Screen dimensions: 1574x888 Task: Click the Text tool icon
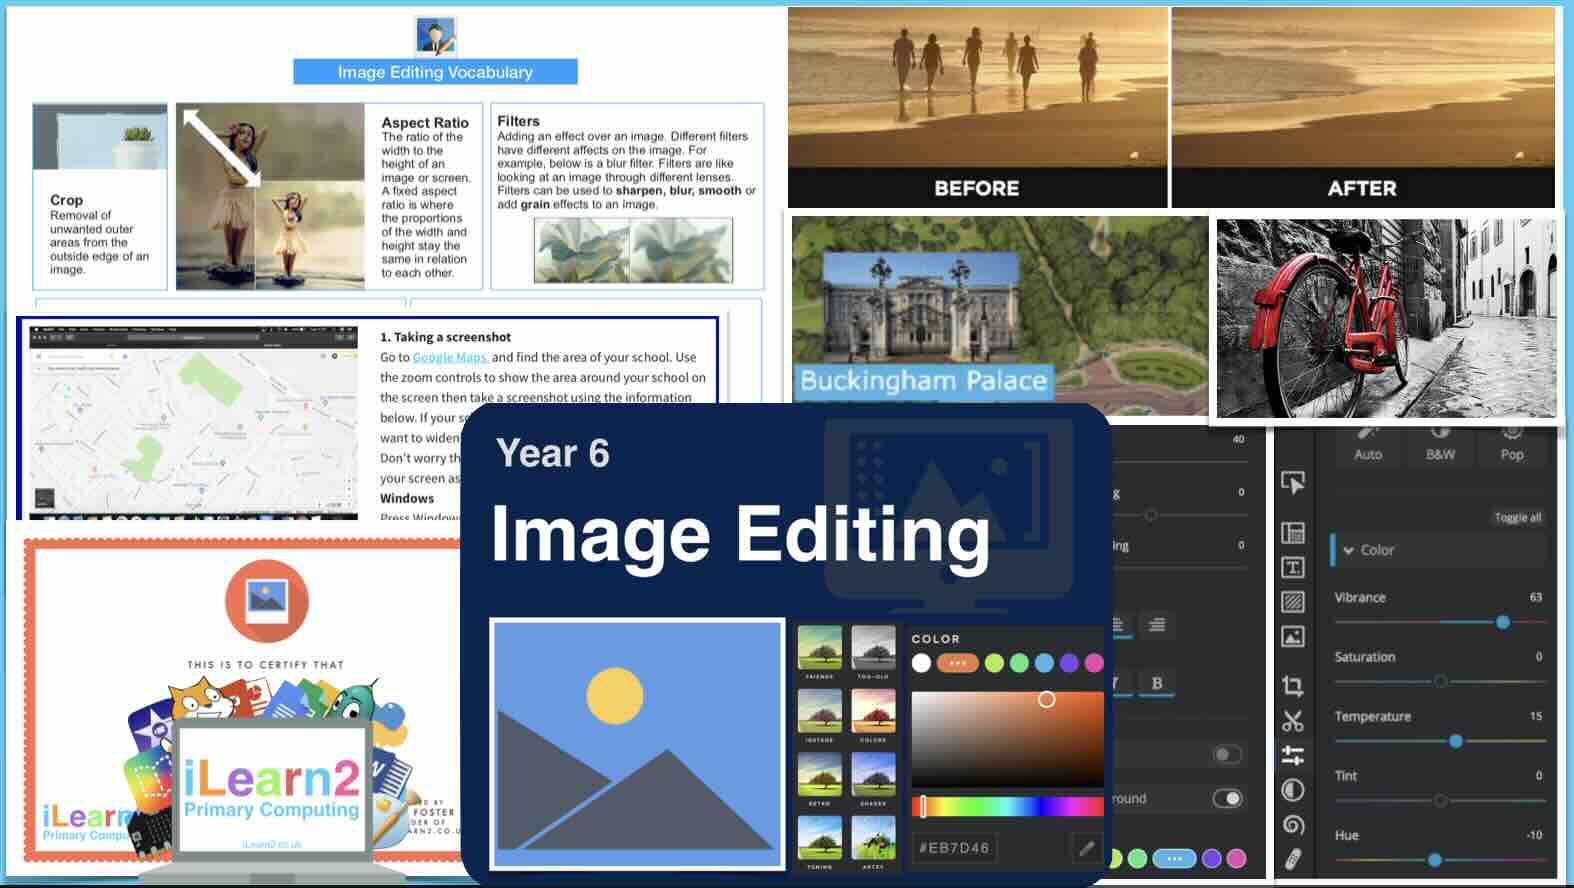click(x=1292, y=568)
